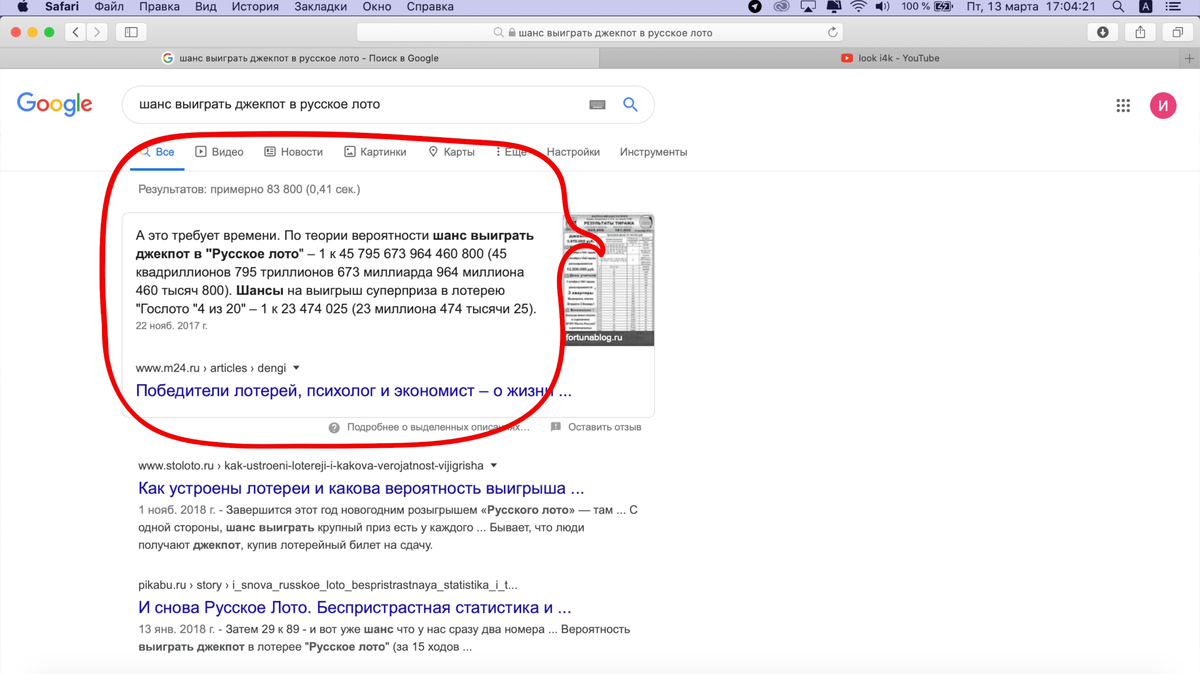Open search Настройки
Image resolution: width=1200 pixels, height=674 pixels.
(x=573, y=152)
